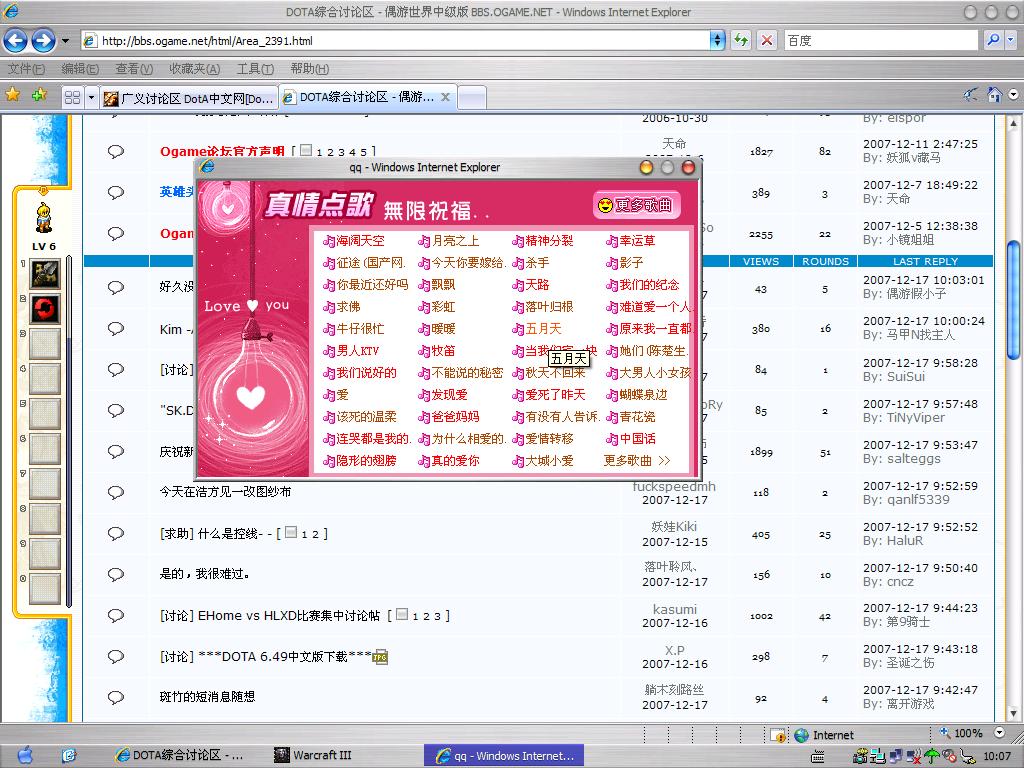
Task: Click the keyboard tray icon
Action: point(817,757)
